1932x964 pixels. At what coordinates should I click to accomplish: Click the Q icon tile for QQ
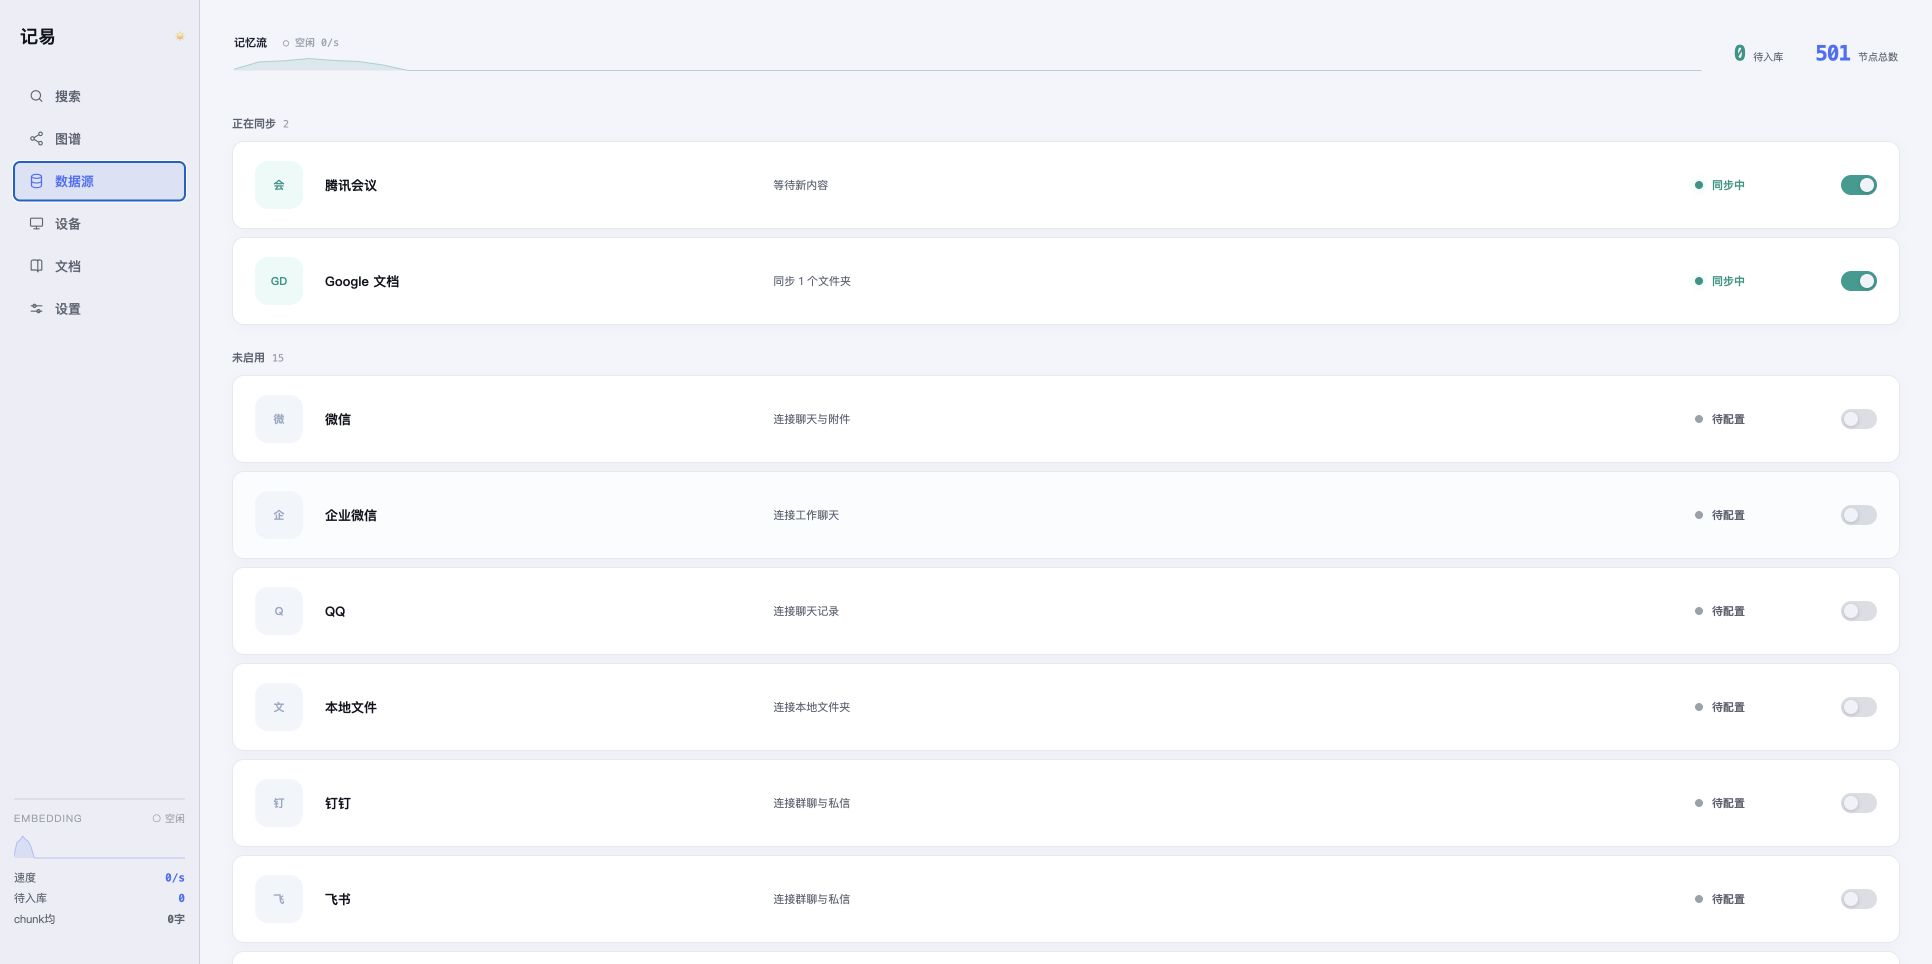tap(279, 611)
